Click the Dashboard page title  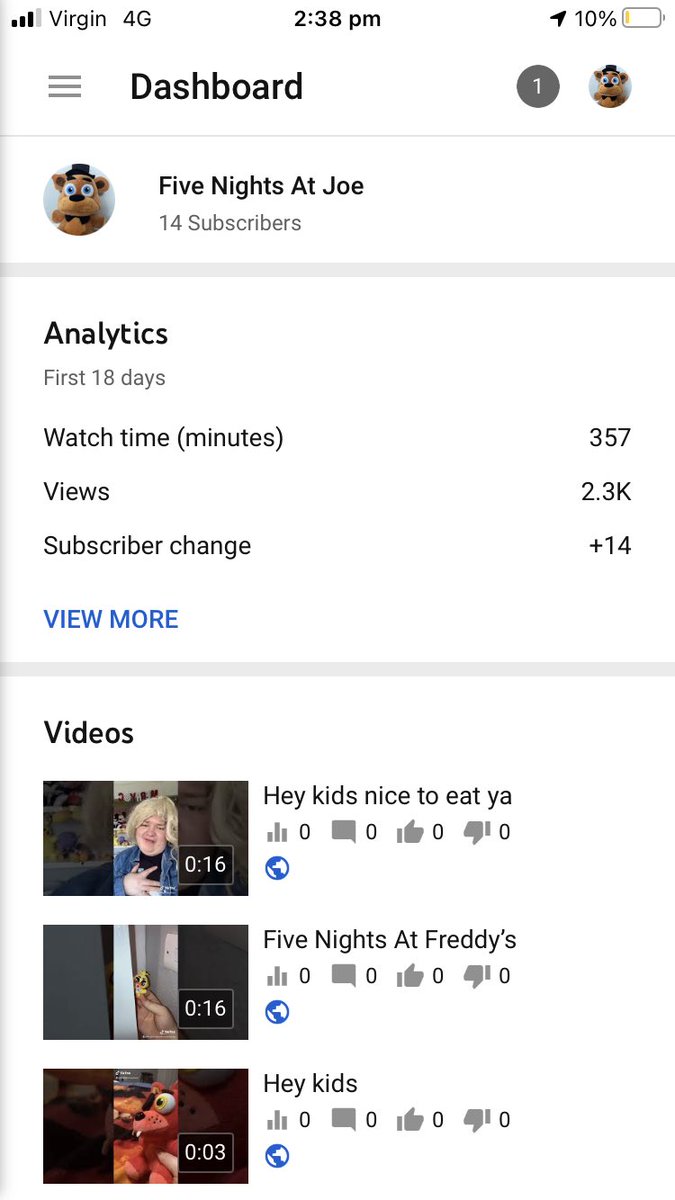(216, 87)
